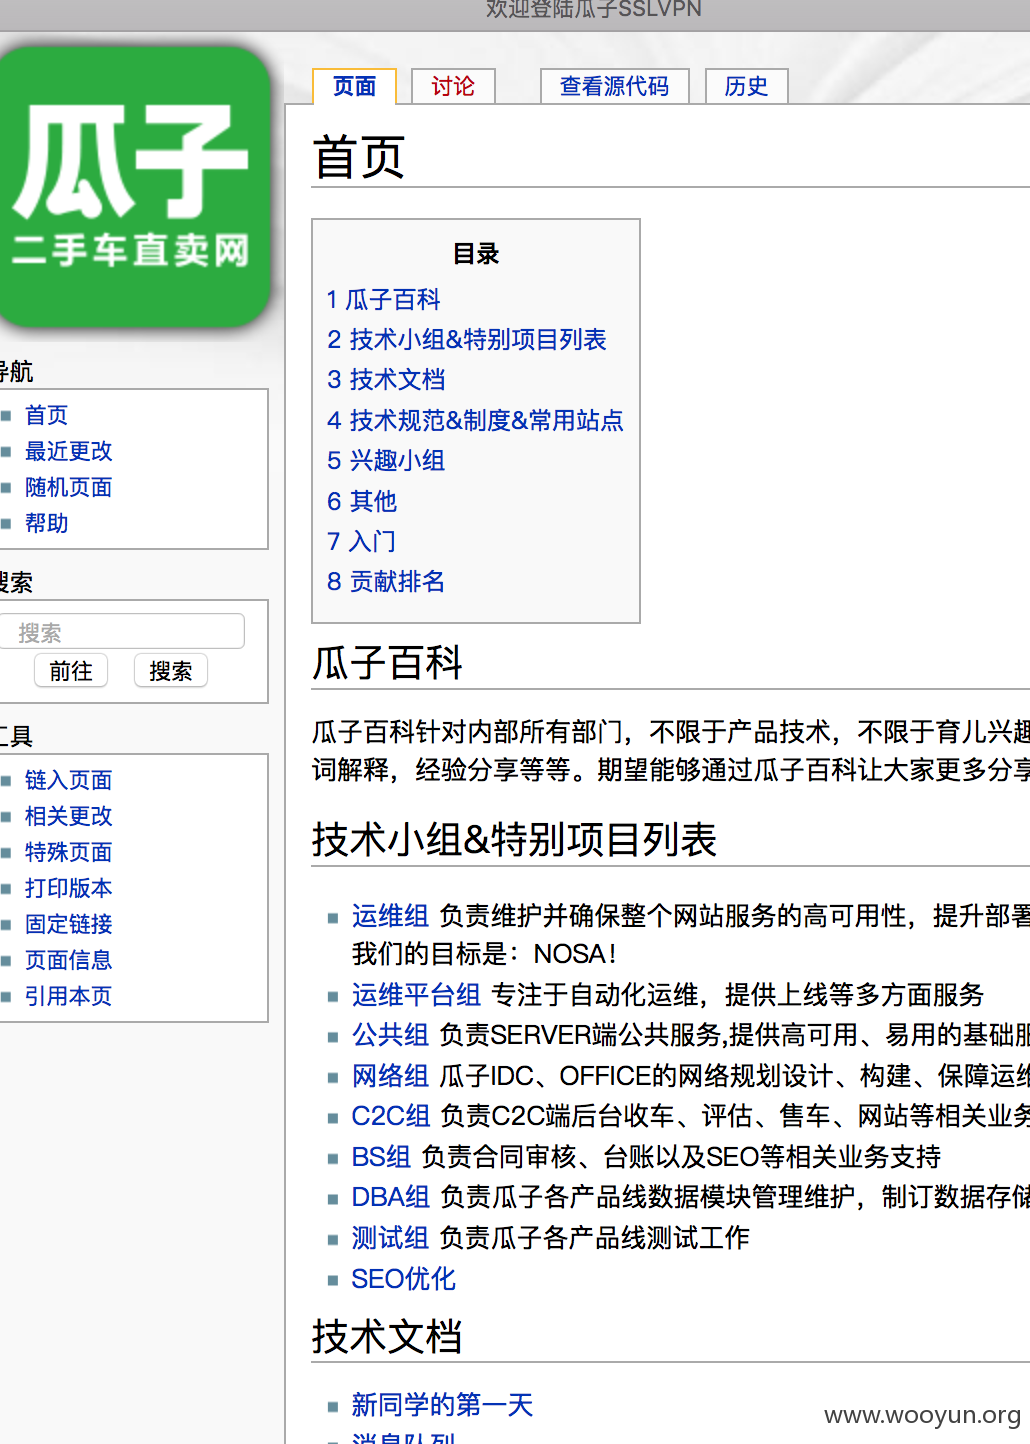This screenshot has width=1030, height=1444.
Task: Jump to contents entry 5 兴趣小组
Action: (386, 460)
